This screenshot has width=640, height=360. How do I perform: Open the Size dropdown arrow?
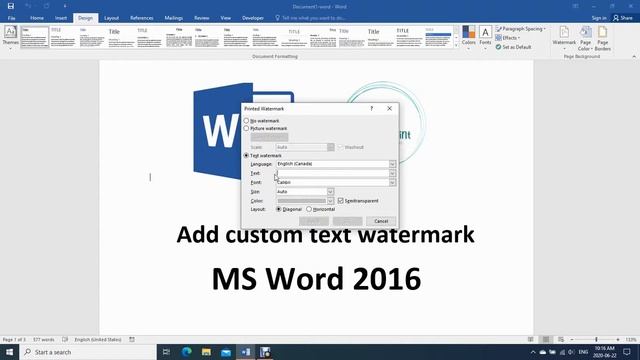coord(330,191)
